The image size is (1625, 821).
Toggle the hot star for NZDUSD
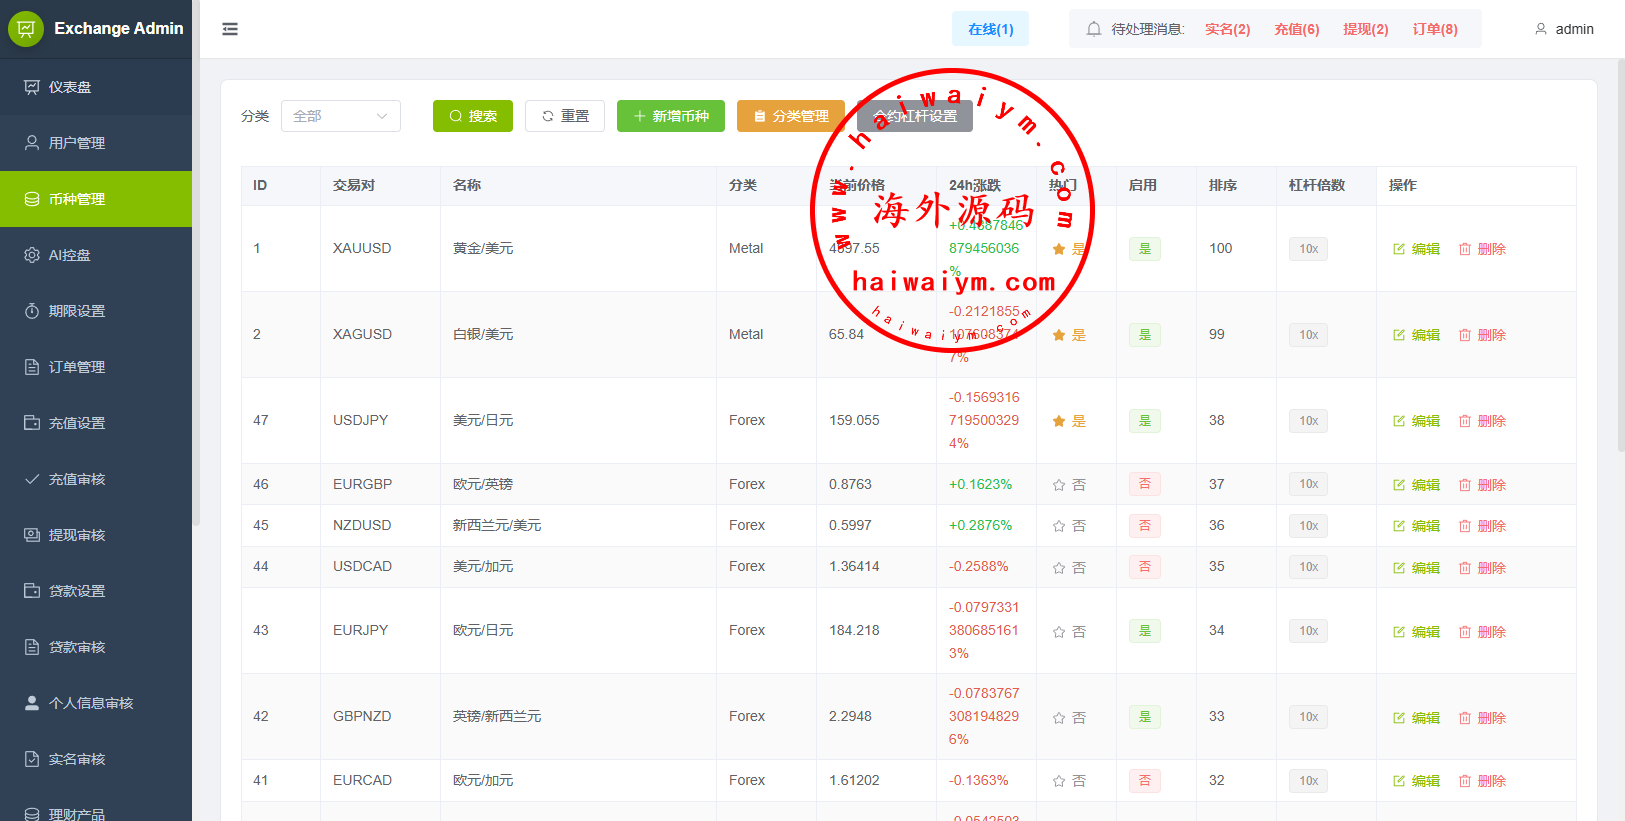[1059, 526]
